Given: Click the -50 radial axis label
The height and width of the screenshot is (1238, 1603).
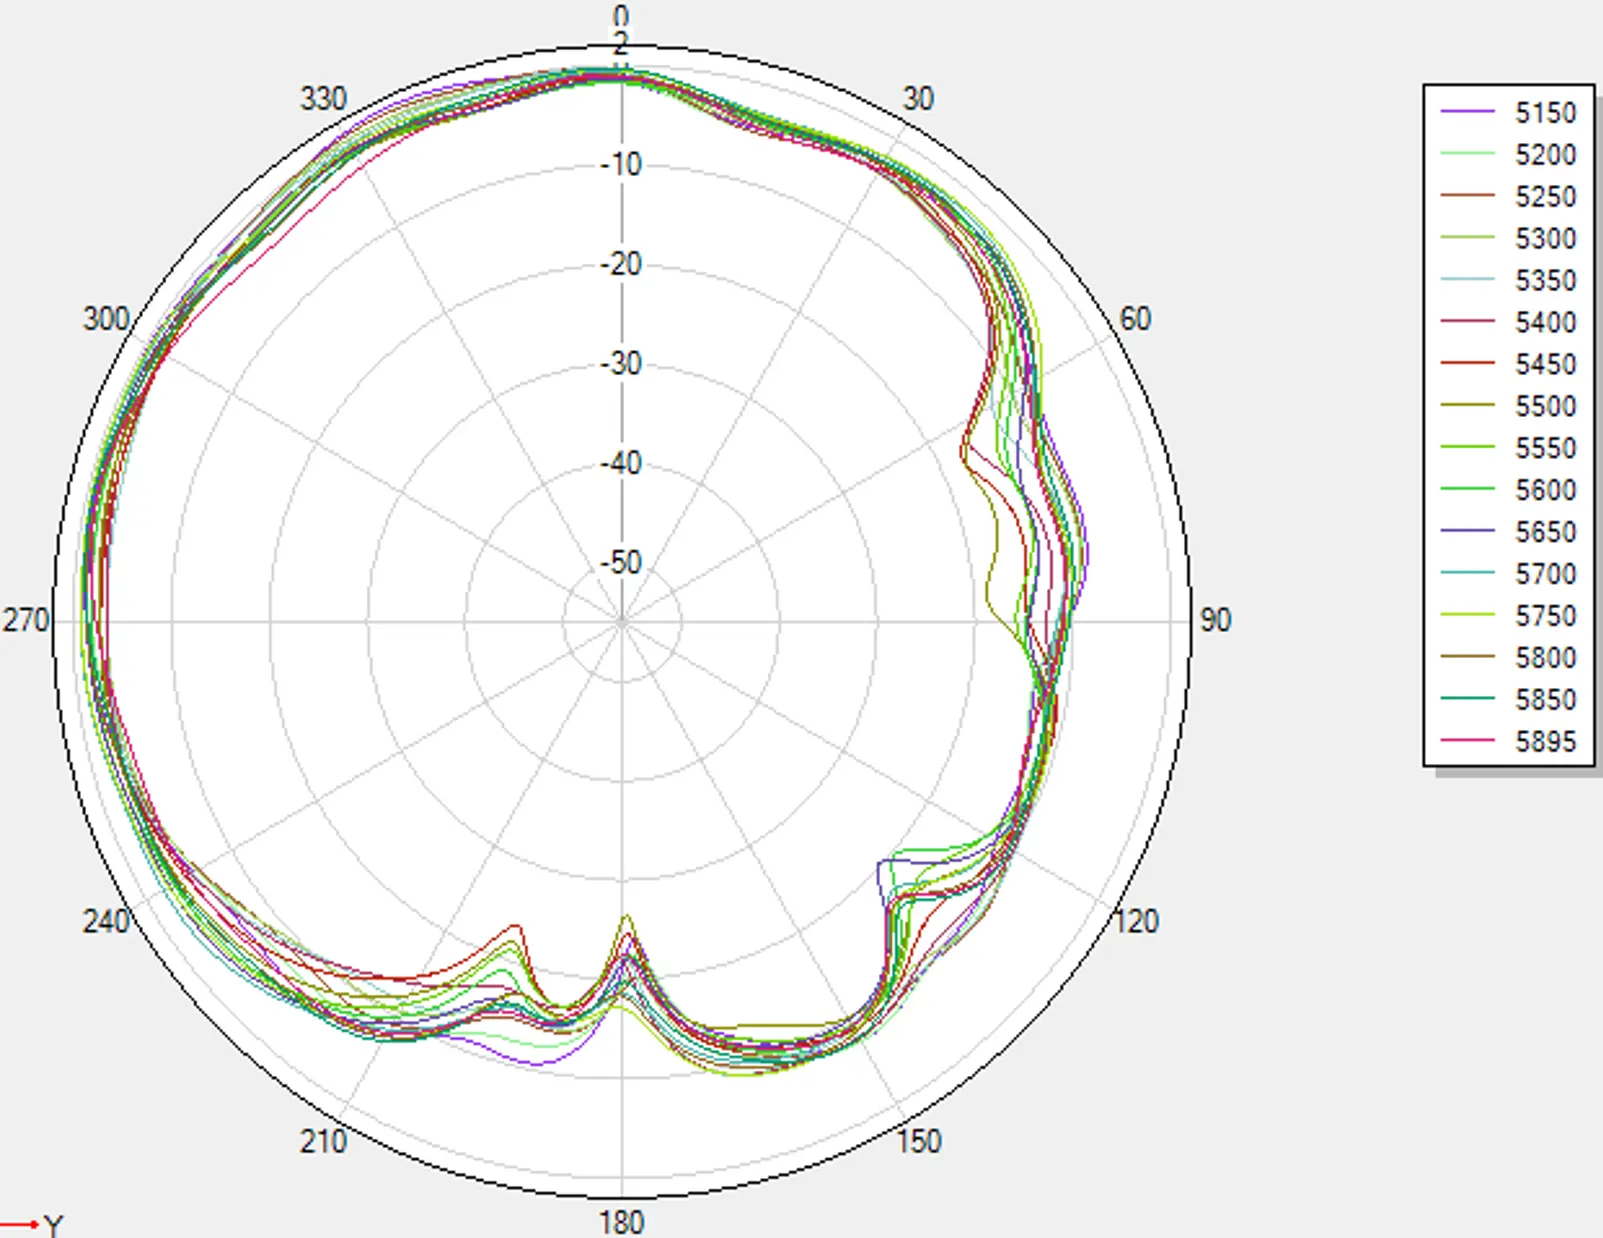Looking at the screenshot, I should (621, 563).
